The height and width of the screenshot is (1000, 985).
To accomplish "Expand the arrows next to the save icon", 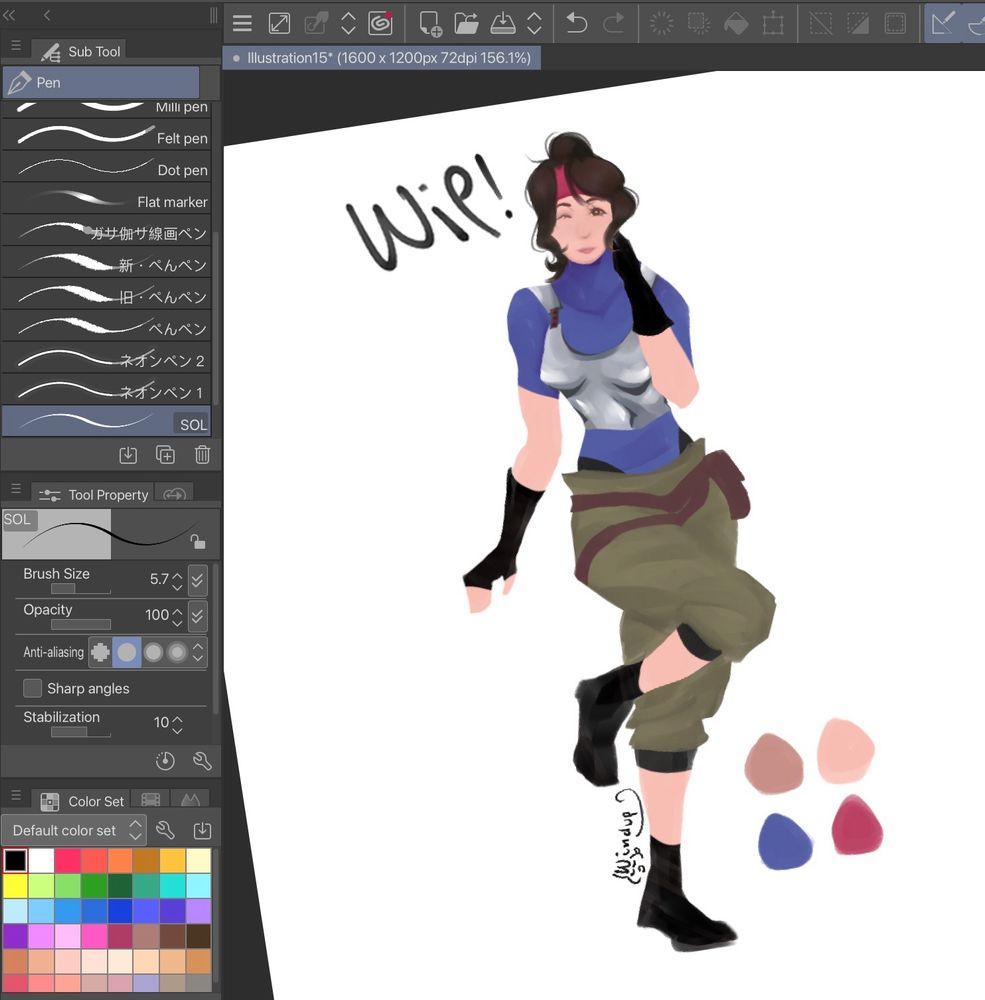I will point(535,24).
